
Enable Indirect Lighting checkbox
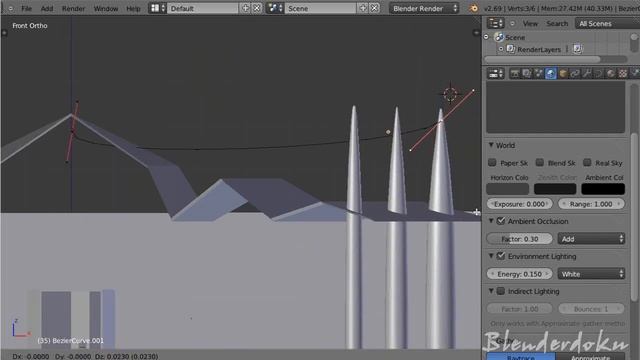pyautogui.click(x=501, y=291)
